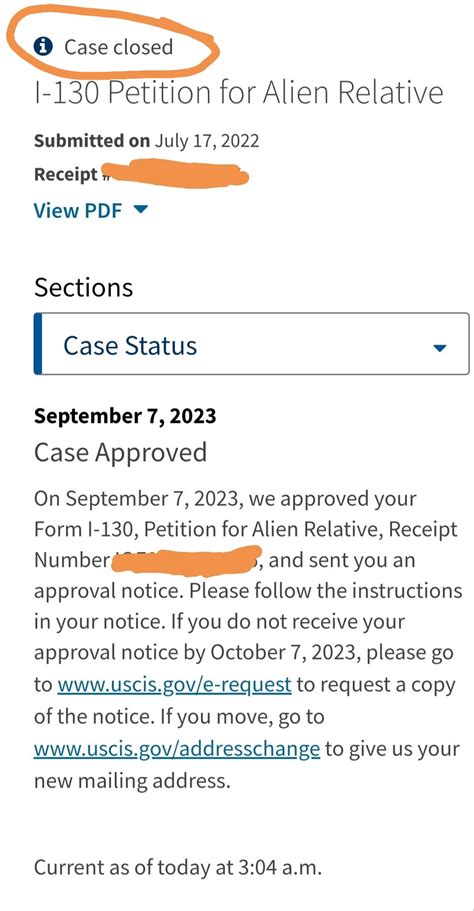Select the I-130 Petition for Alien Relative heading

coord(239,93)
